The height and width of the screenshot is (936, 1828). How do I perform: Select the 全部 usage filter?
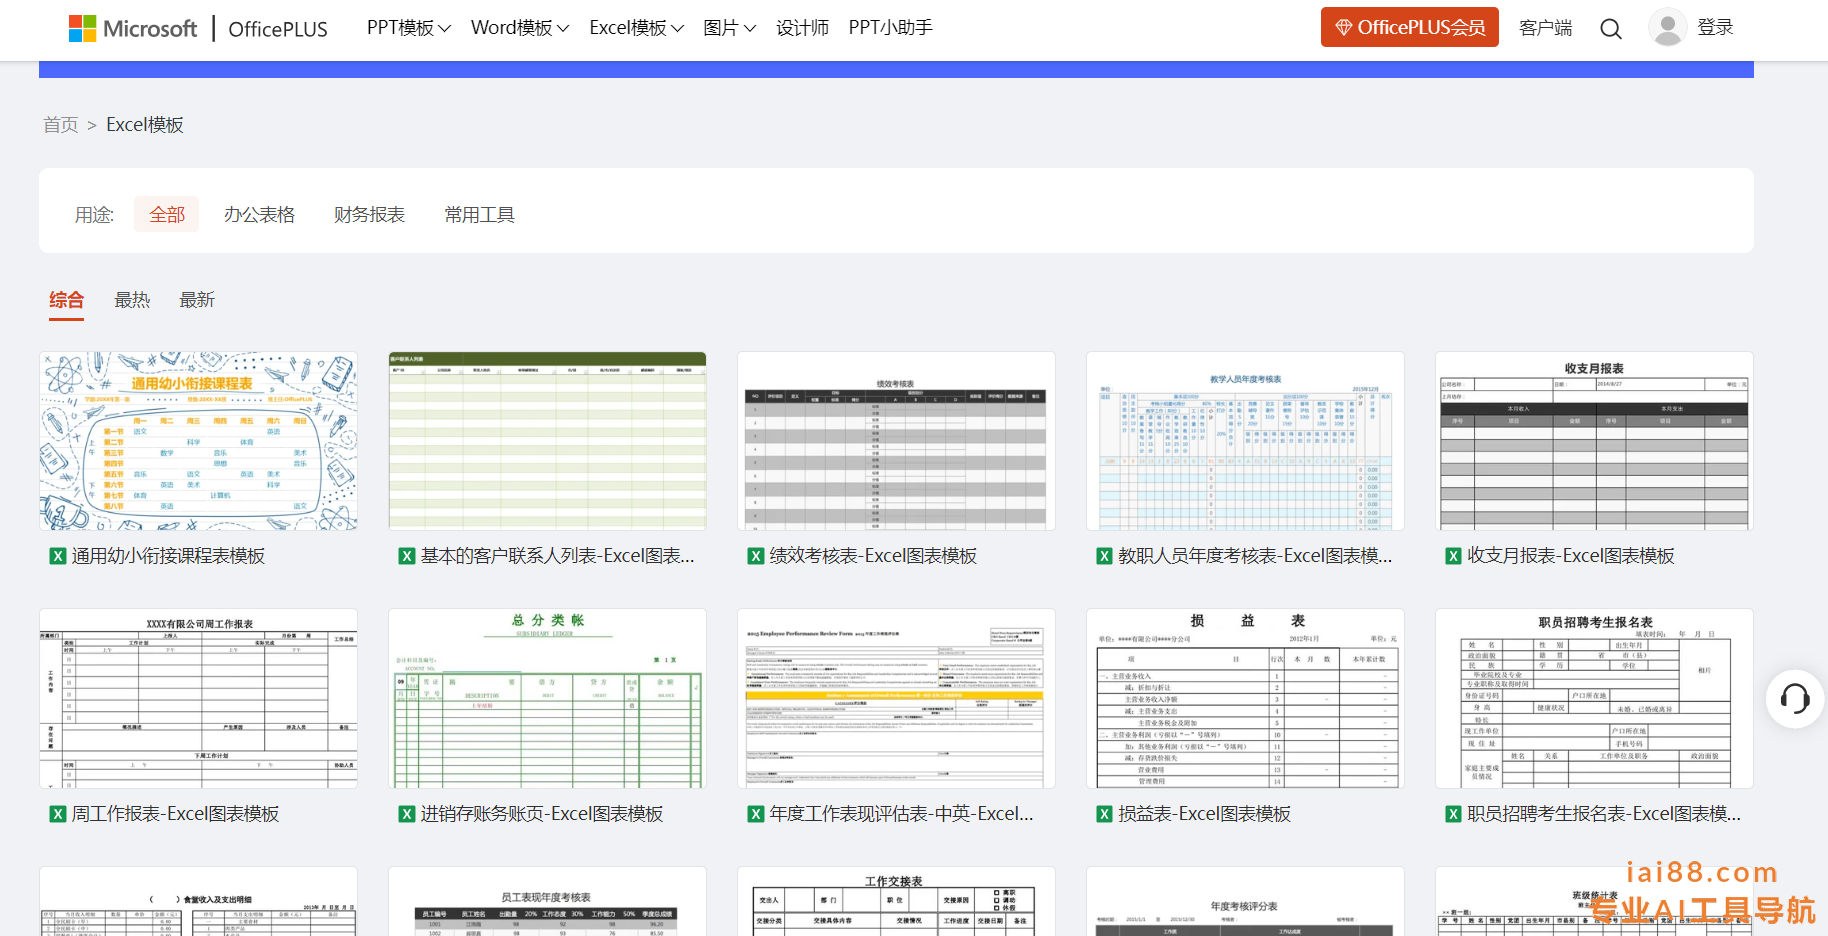(167, 215)
